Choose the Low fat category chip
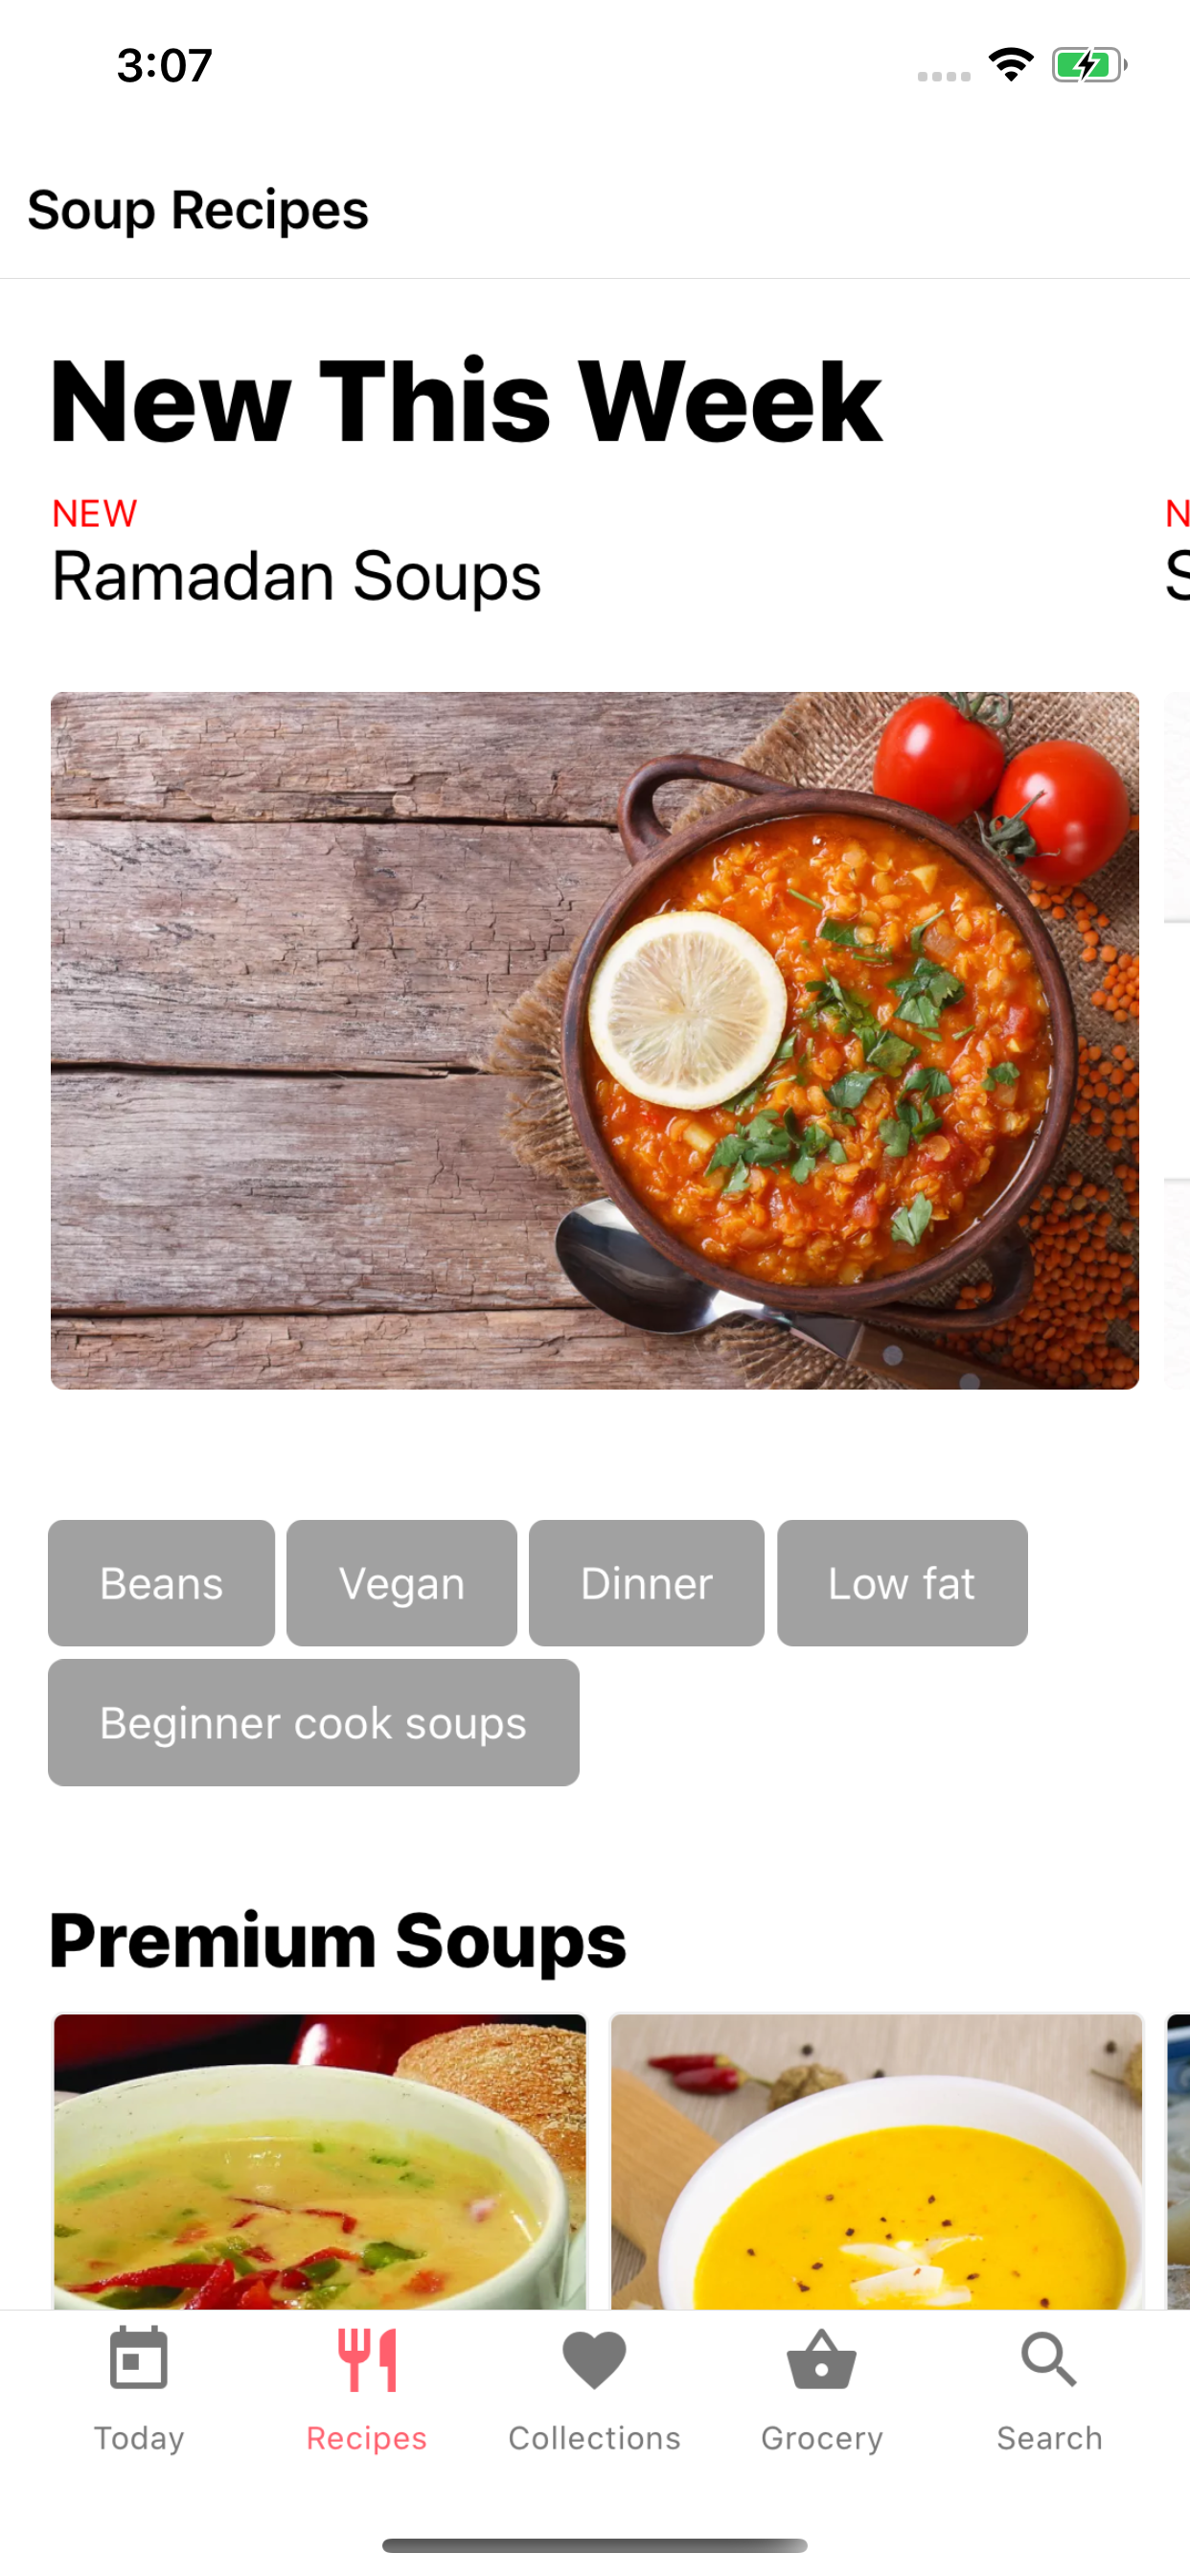 (x=902, y=1583)
